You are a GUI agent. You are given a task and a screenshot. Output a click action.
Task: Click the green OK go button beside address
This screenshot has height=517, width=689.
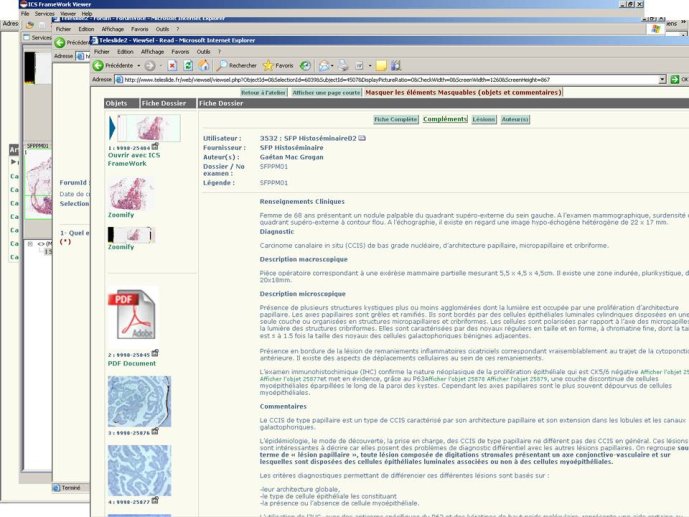679,80
